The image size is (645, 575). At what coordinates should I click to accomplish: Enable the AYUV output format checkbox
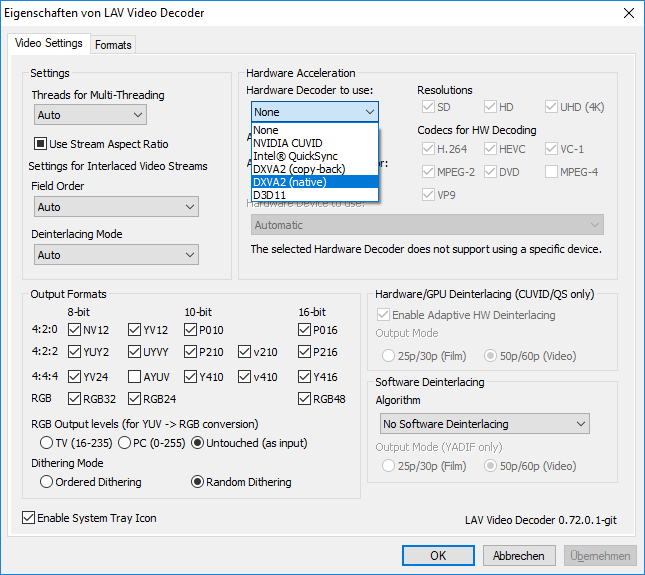pos(135,378)
